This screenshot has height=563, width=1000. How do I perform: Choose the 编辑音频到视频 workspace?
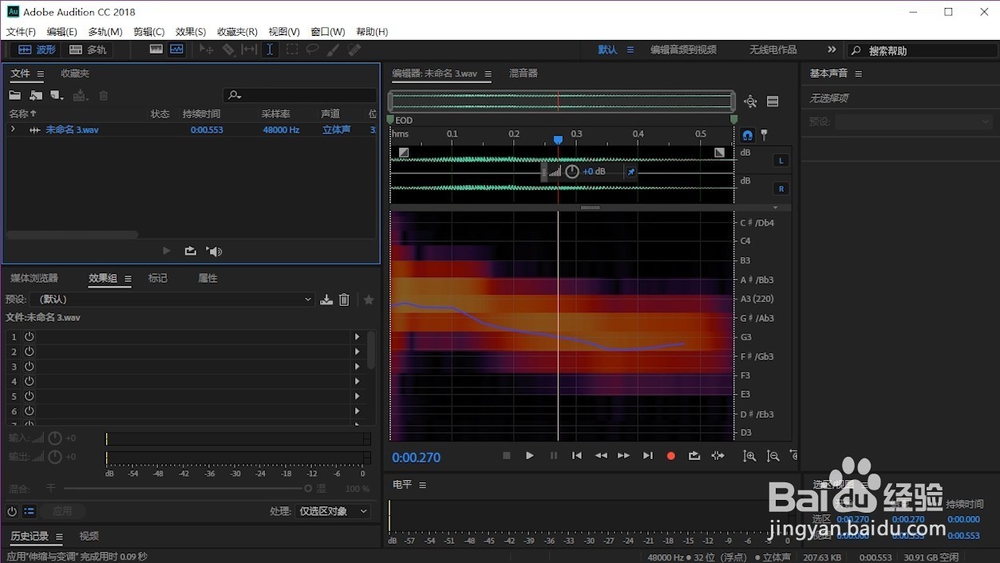click(x=683, y=50)
